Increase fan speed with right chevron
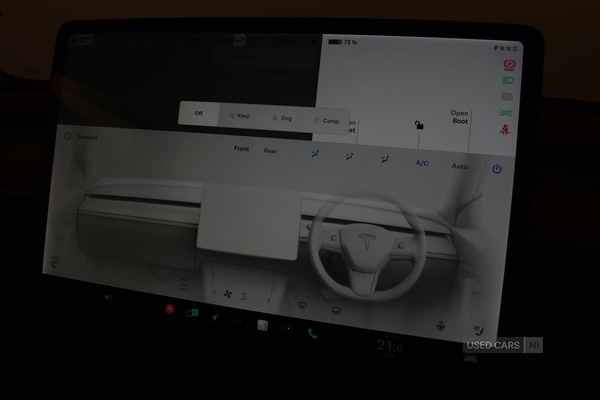This screenshot has width=600, height=400. pos(268,300)
